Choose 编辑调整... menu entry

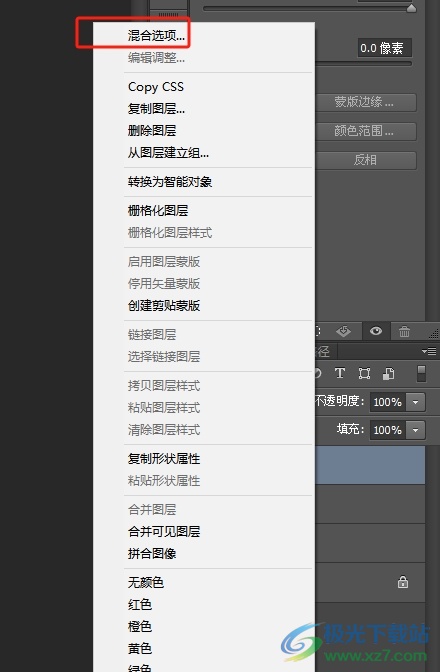(156, 57)
